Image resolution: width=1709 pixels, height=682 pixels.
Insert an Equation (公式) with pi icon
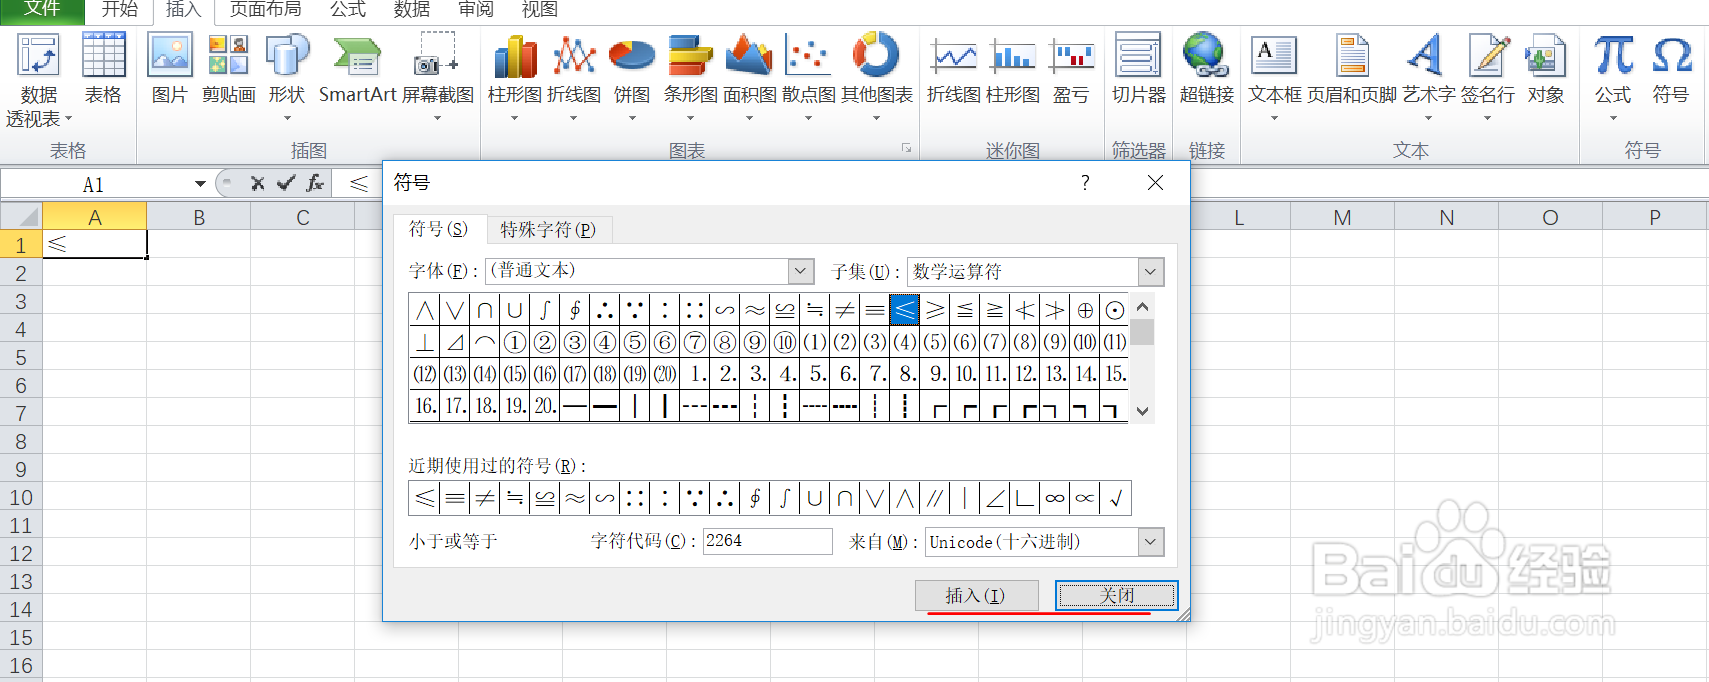(x=1613, y=78)
